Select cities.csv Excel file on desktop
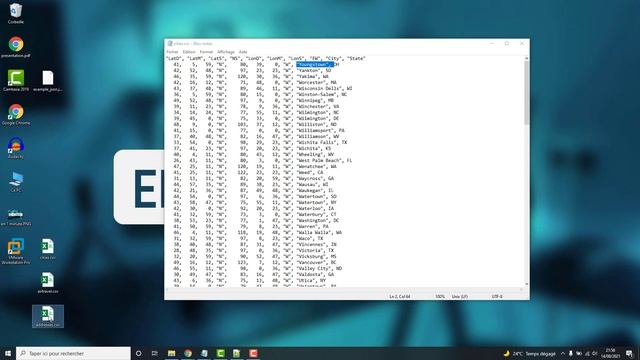Viewport: 640px width, 360px height. (47, 249)
